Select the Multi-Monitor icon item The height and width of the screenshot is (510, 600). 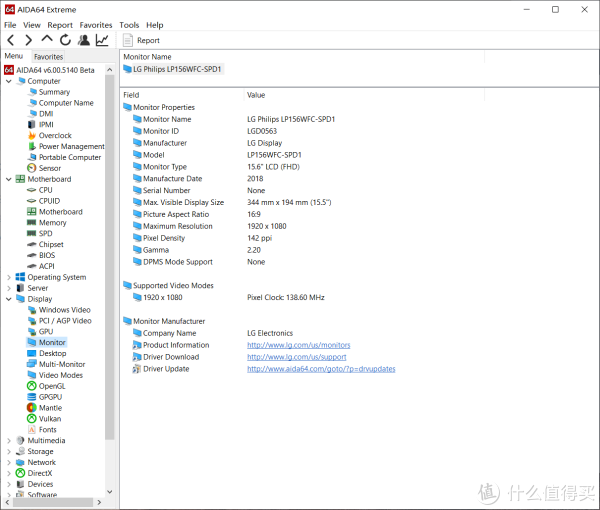(x=32, y=364)
